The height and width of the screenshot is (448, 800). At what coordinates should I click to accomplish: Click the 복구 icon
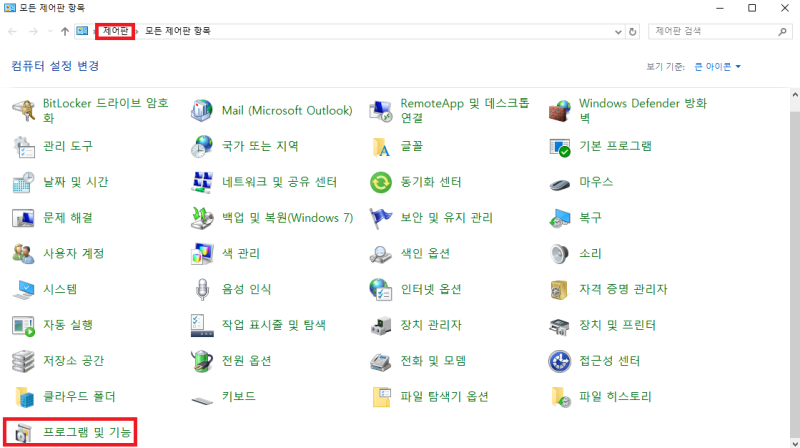coord(559,218)
